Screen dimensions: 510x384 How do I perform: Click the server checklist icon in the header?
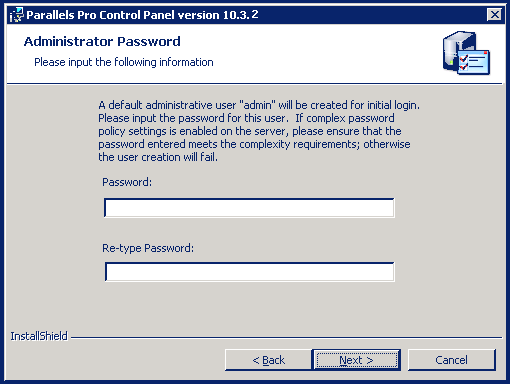(x=466, y=53)
